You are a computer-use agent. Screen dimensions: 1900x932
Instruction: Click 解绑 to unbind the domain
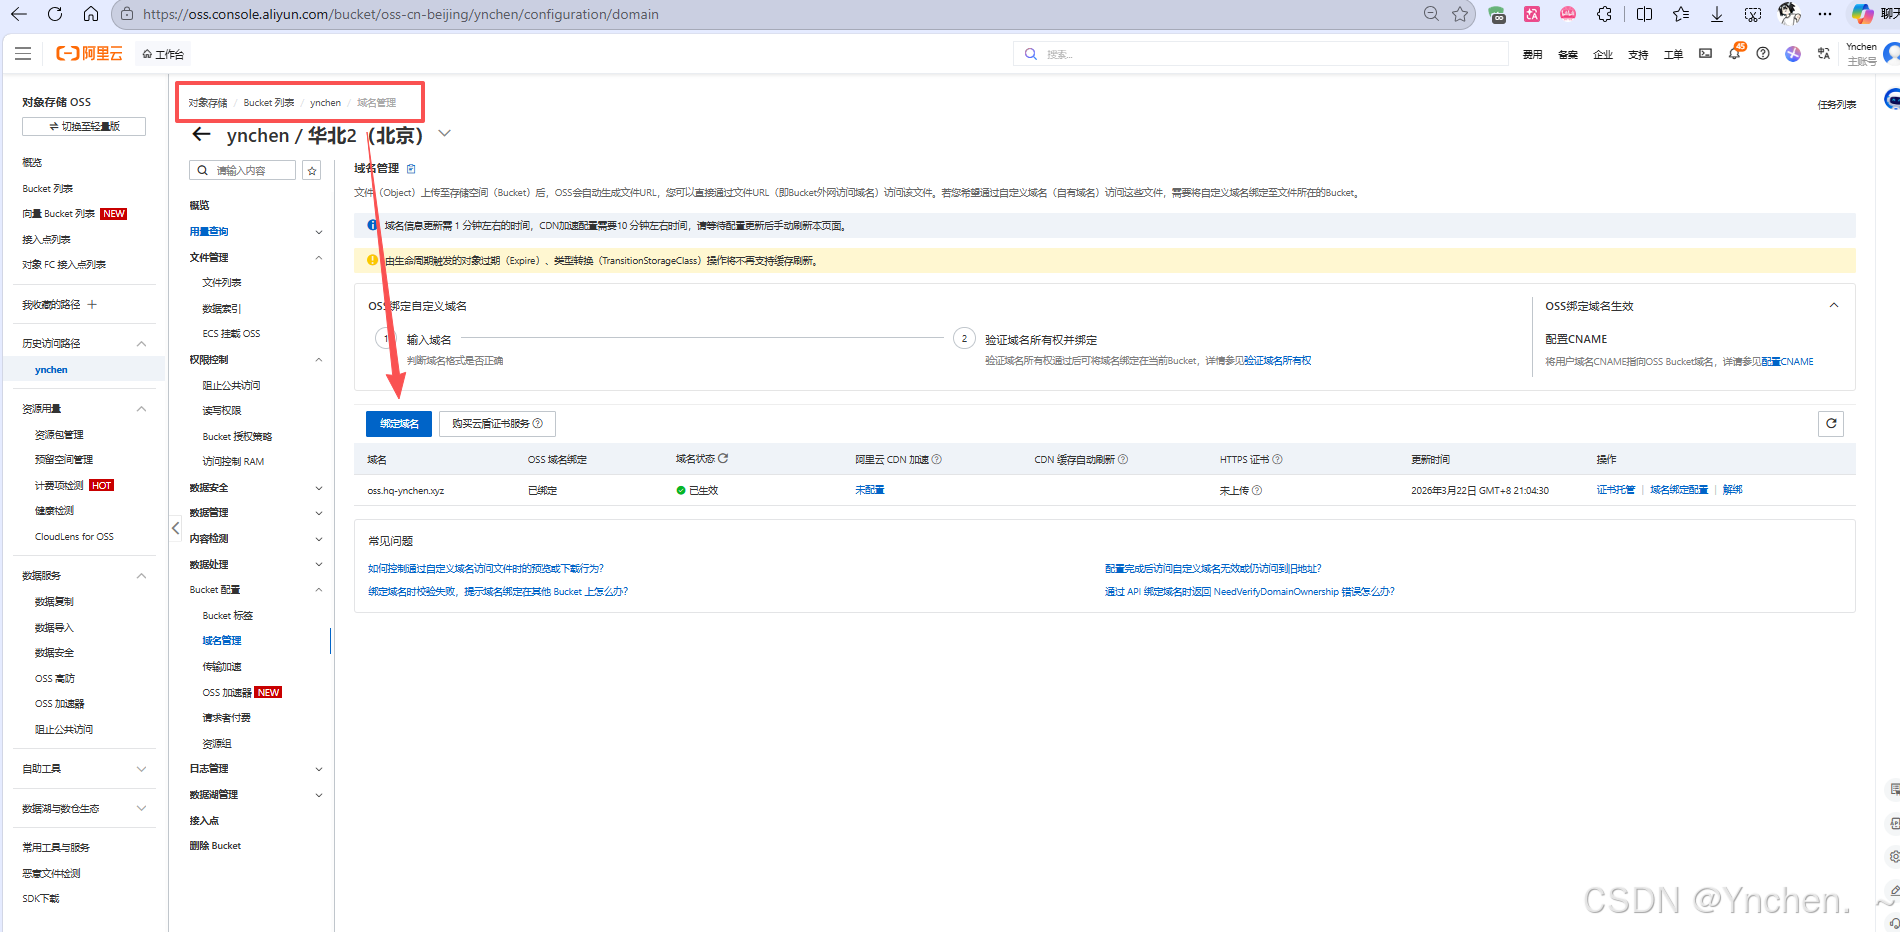tap(1733, 490)
